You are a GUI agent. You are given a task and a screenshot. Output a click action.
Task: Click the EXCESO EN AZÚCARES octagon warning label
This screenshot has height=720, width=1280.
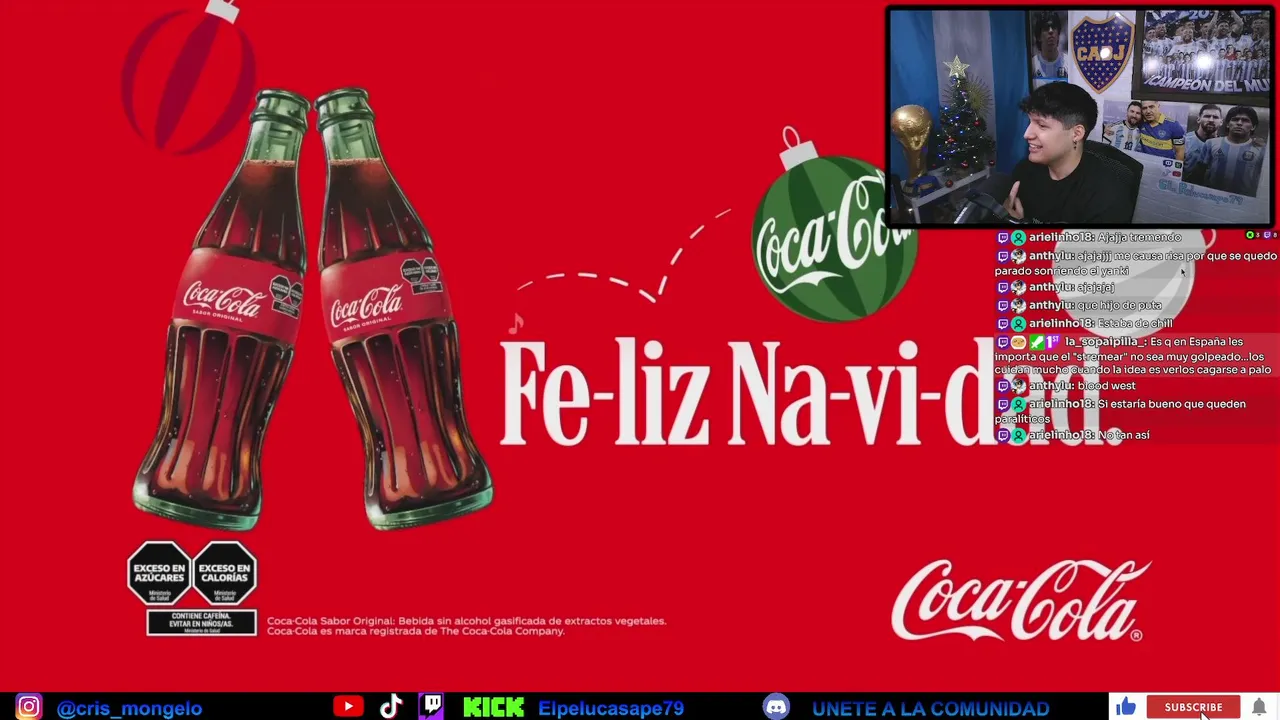pos(159,573)
